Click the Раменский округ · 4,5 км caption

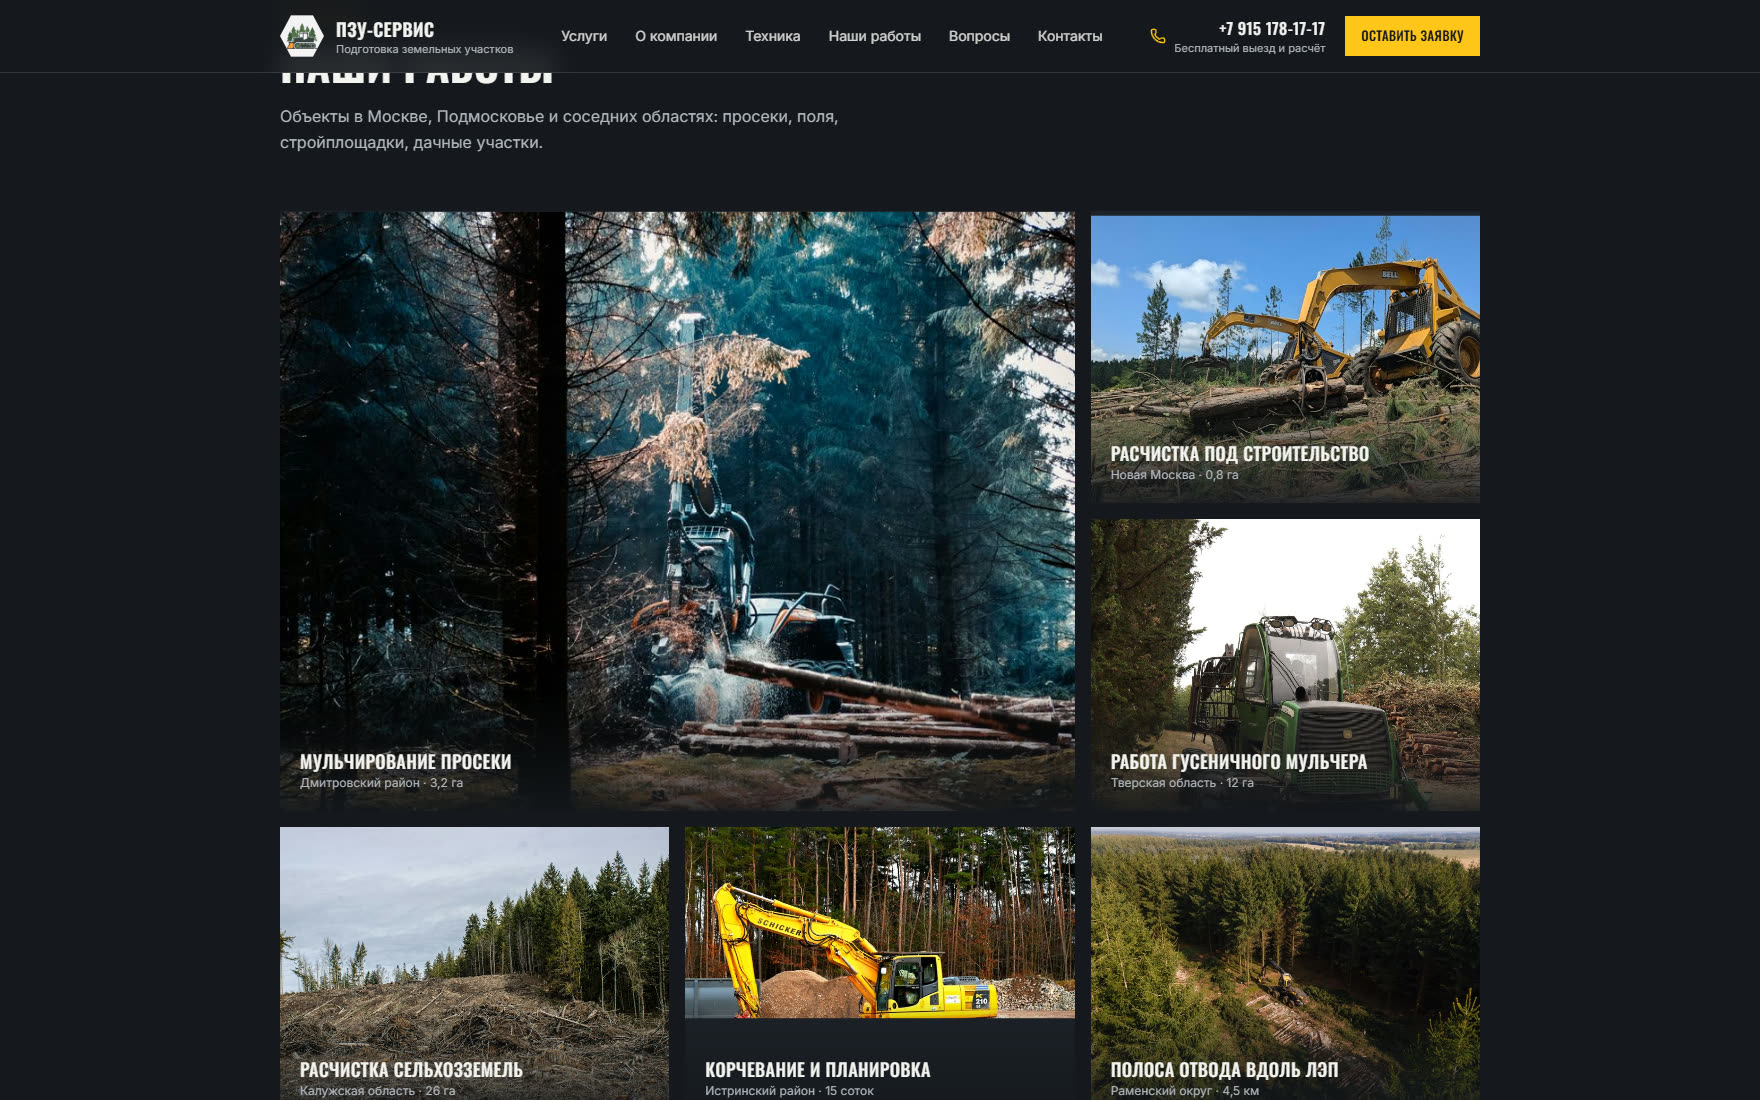click(x=1184, y=1091)
